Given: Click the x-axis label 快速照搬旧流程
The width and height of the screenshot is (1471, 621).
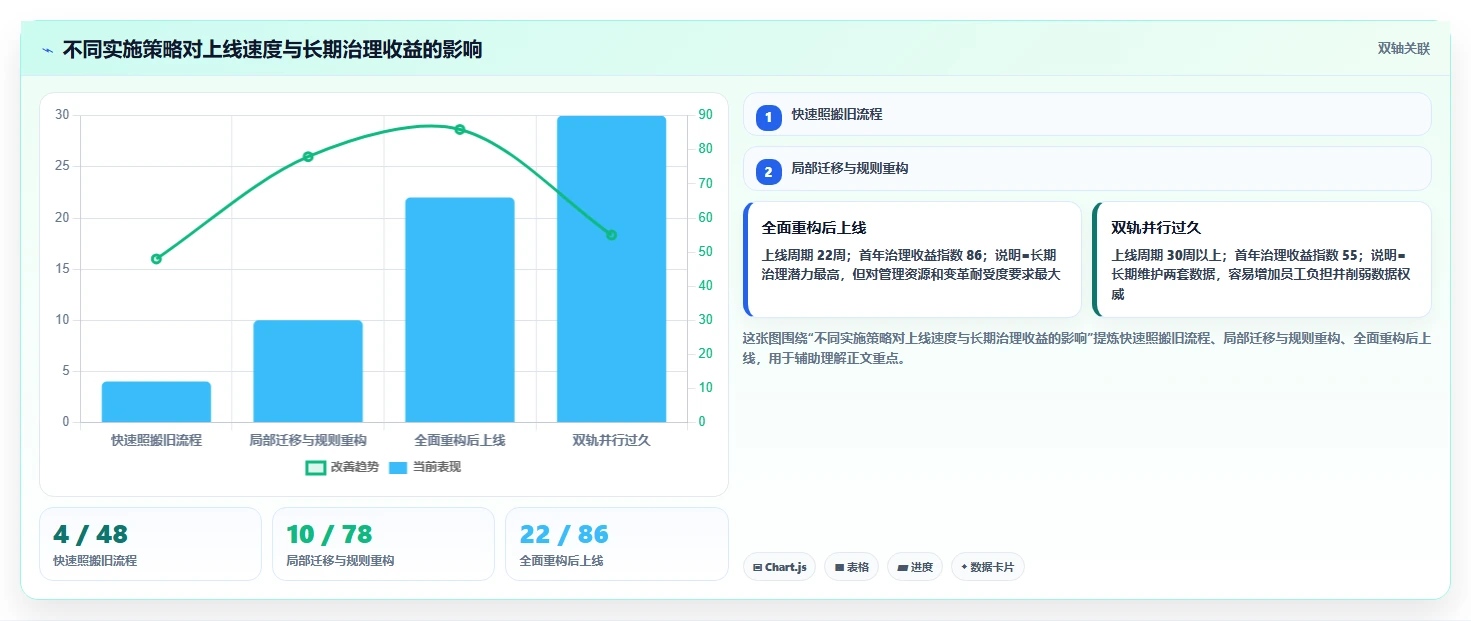Looking at the screenshot, I should click(x=156, y=440).
